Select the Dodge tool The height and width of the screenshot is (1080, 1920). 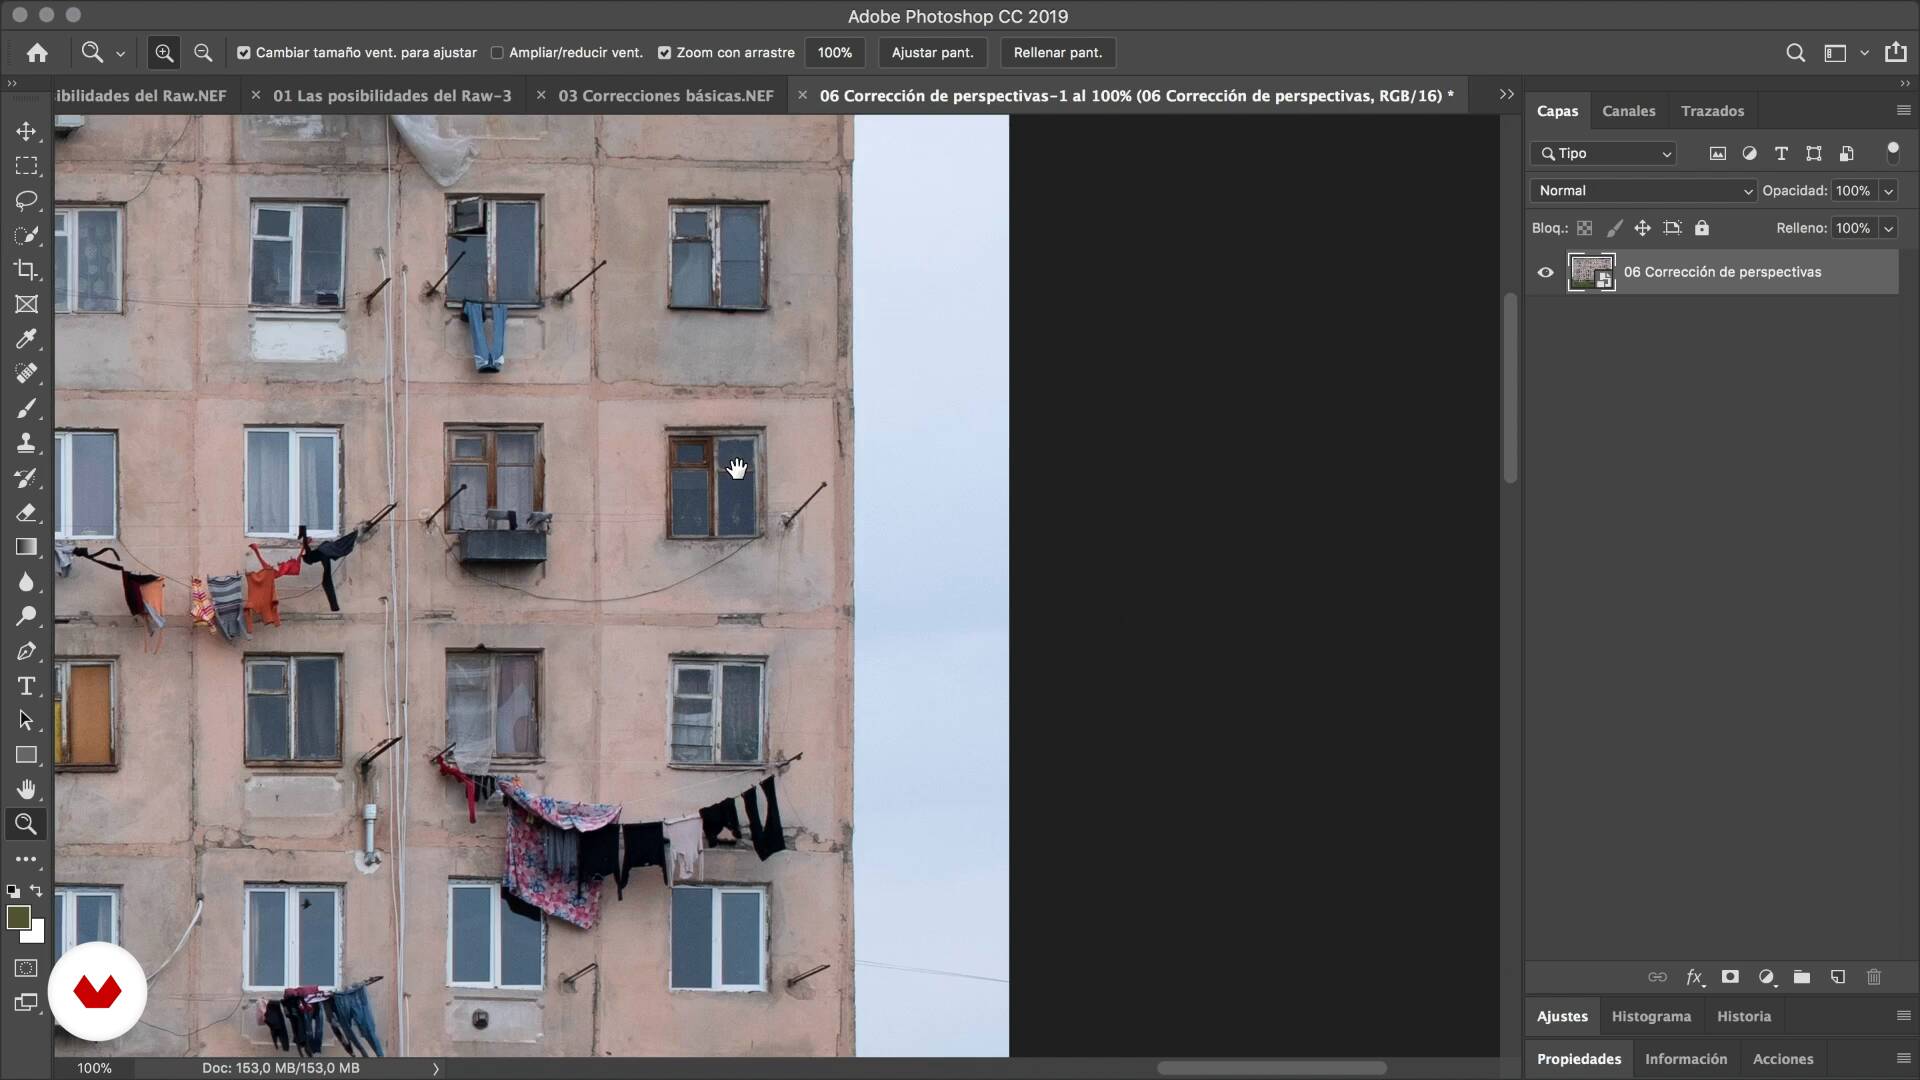[26, 616]
